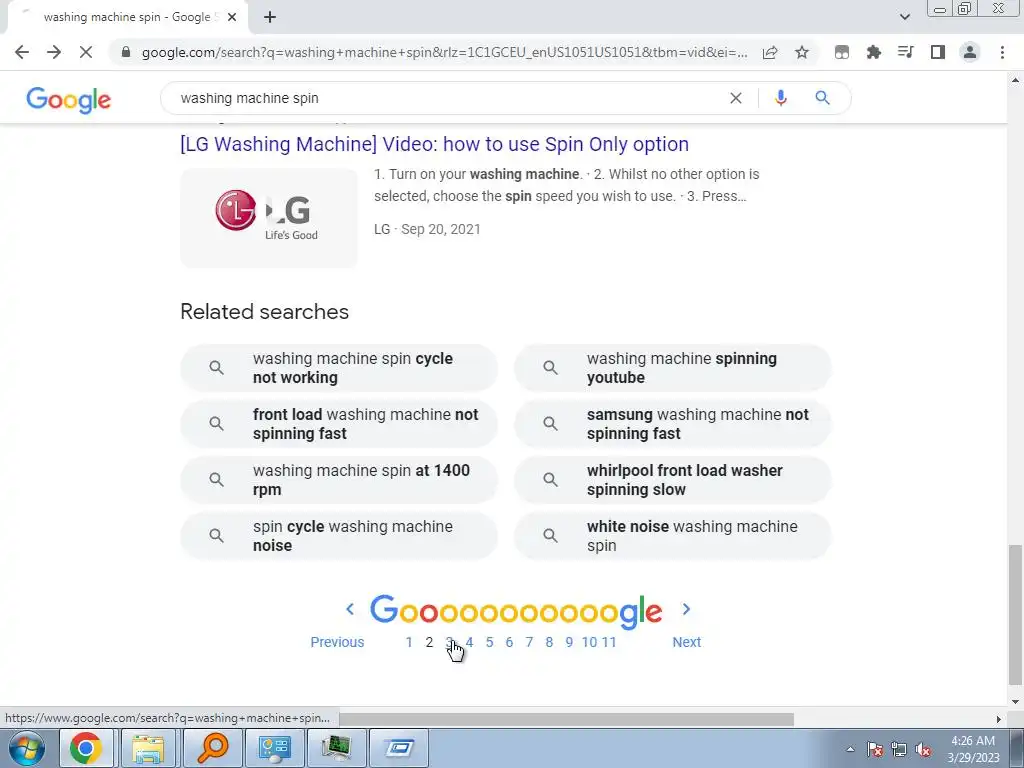Click the muted volume tray icon

[x=923, y=750]
